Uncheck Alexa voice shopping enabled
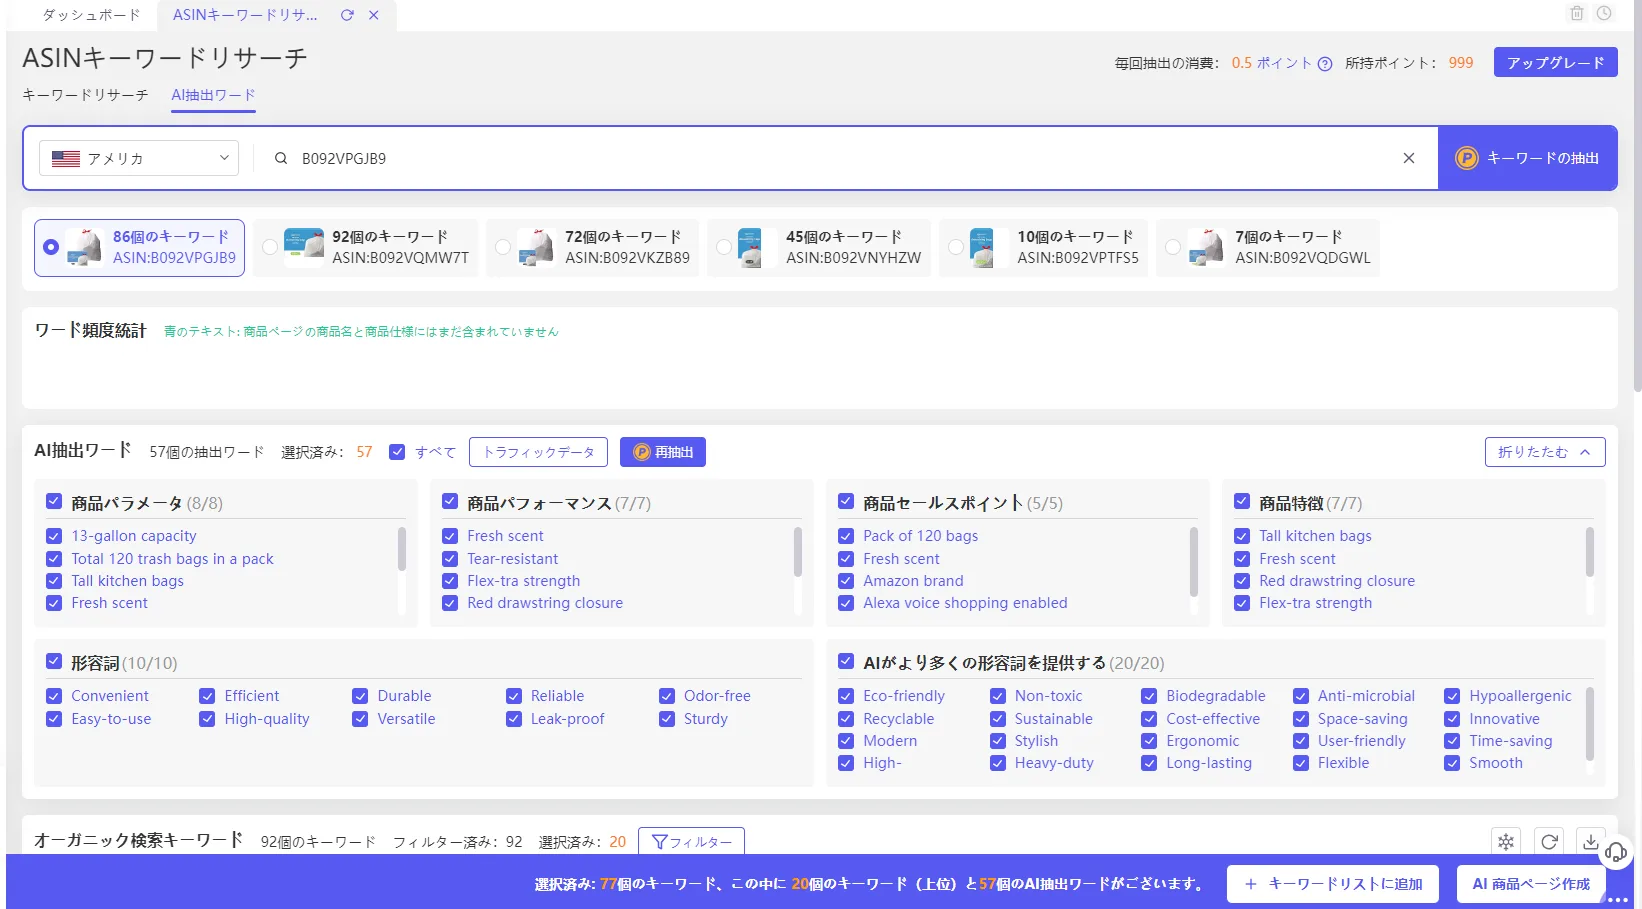 click(x=846, y=603)
